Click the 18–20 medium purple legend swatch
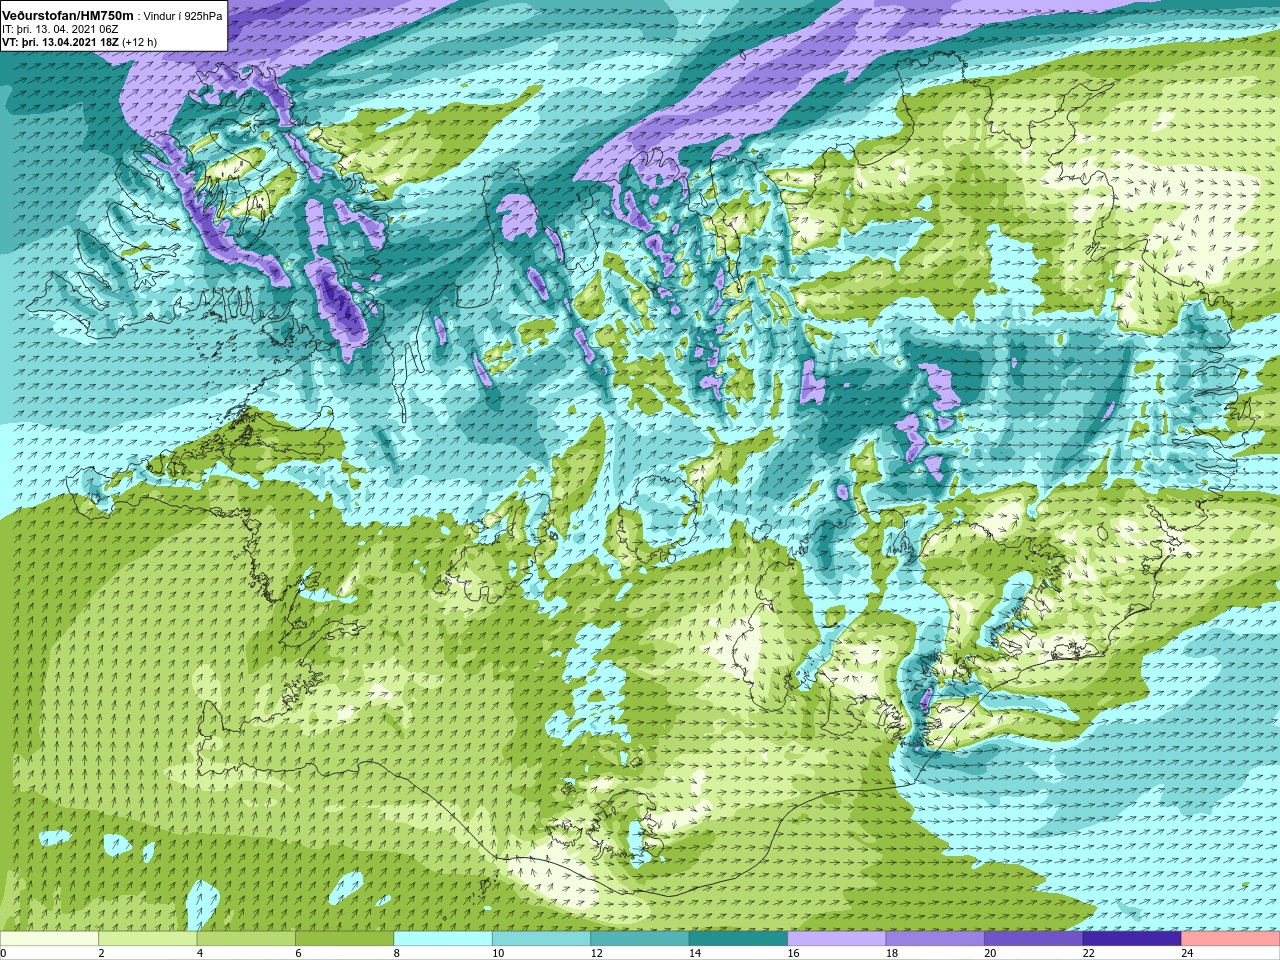 935,939
